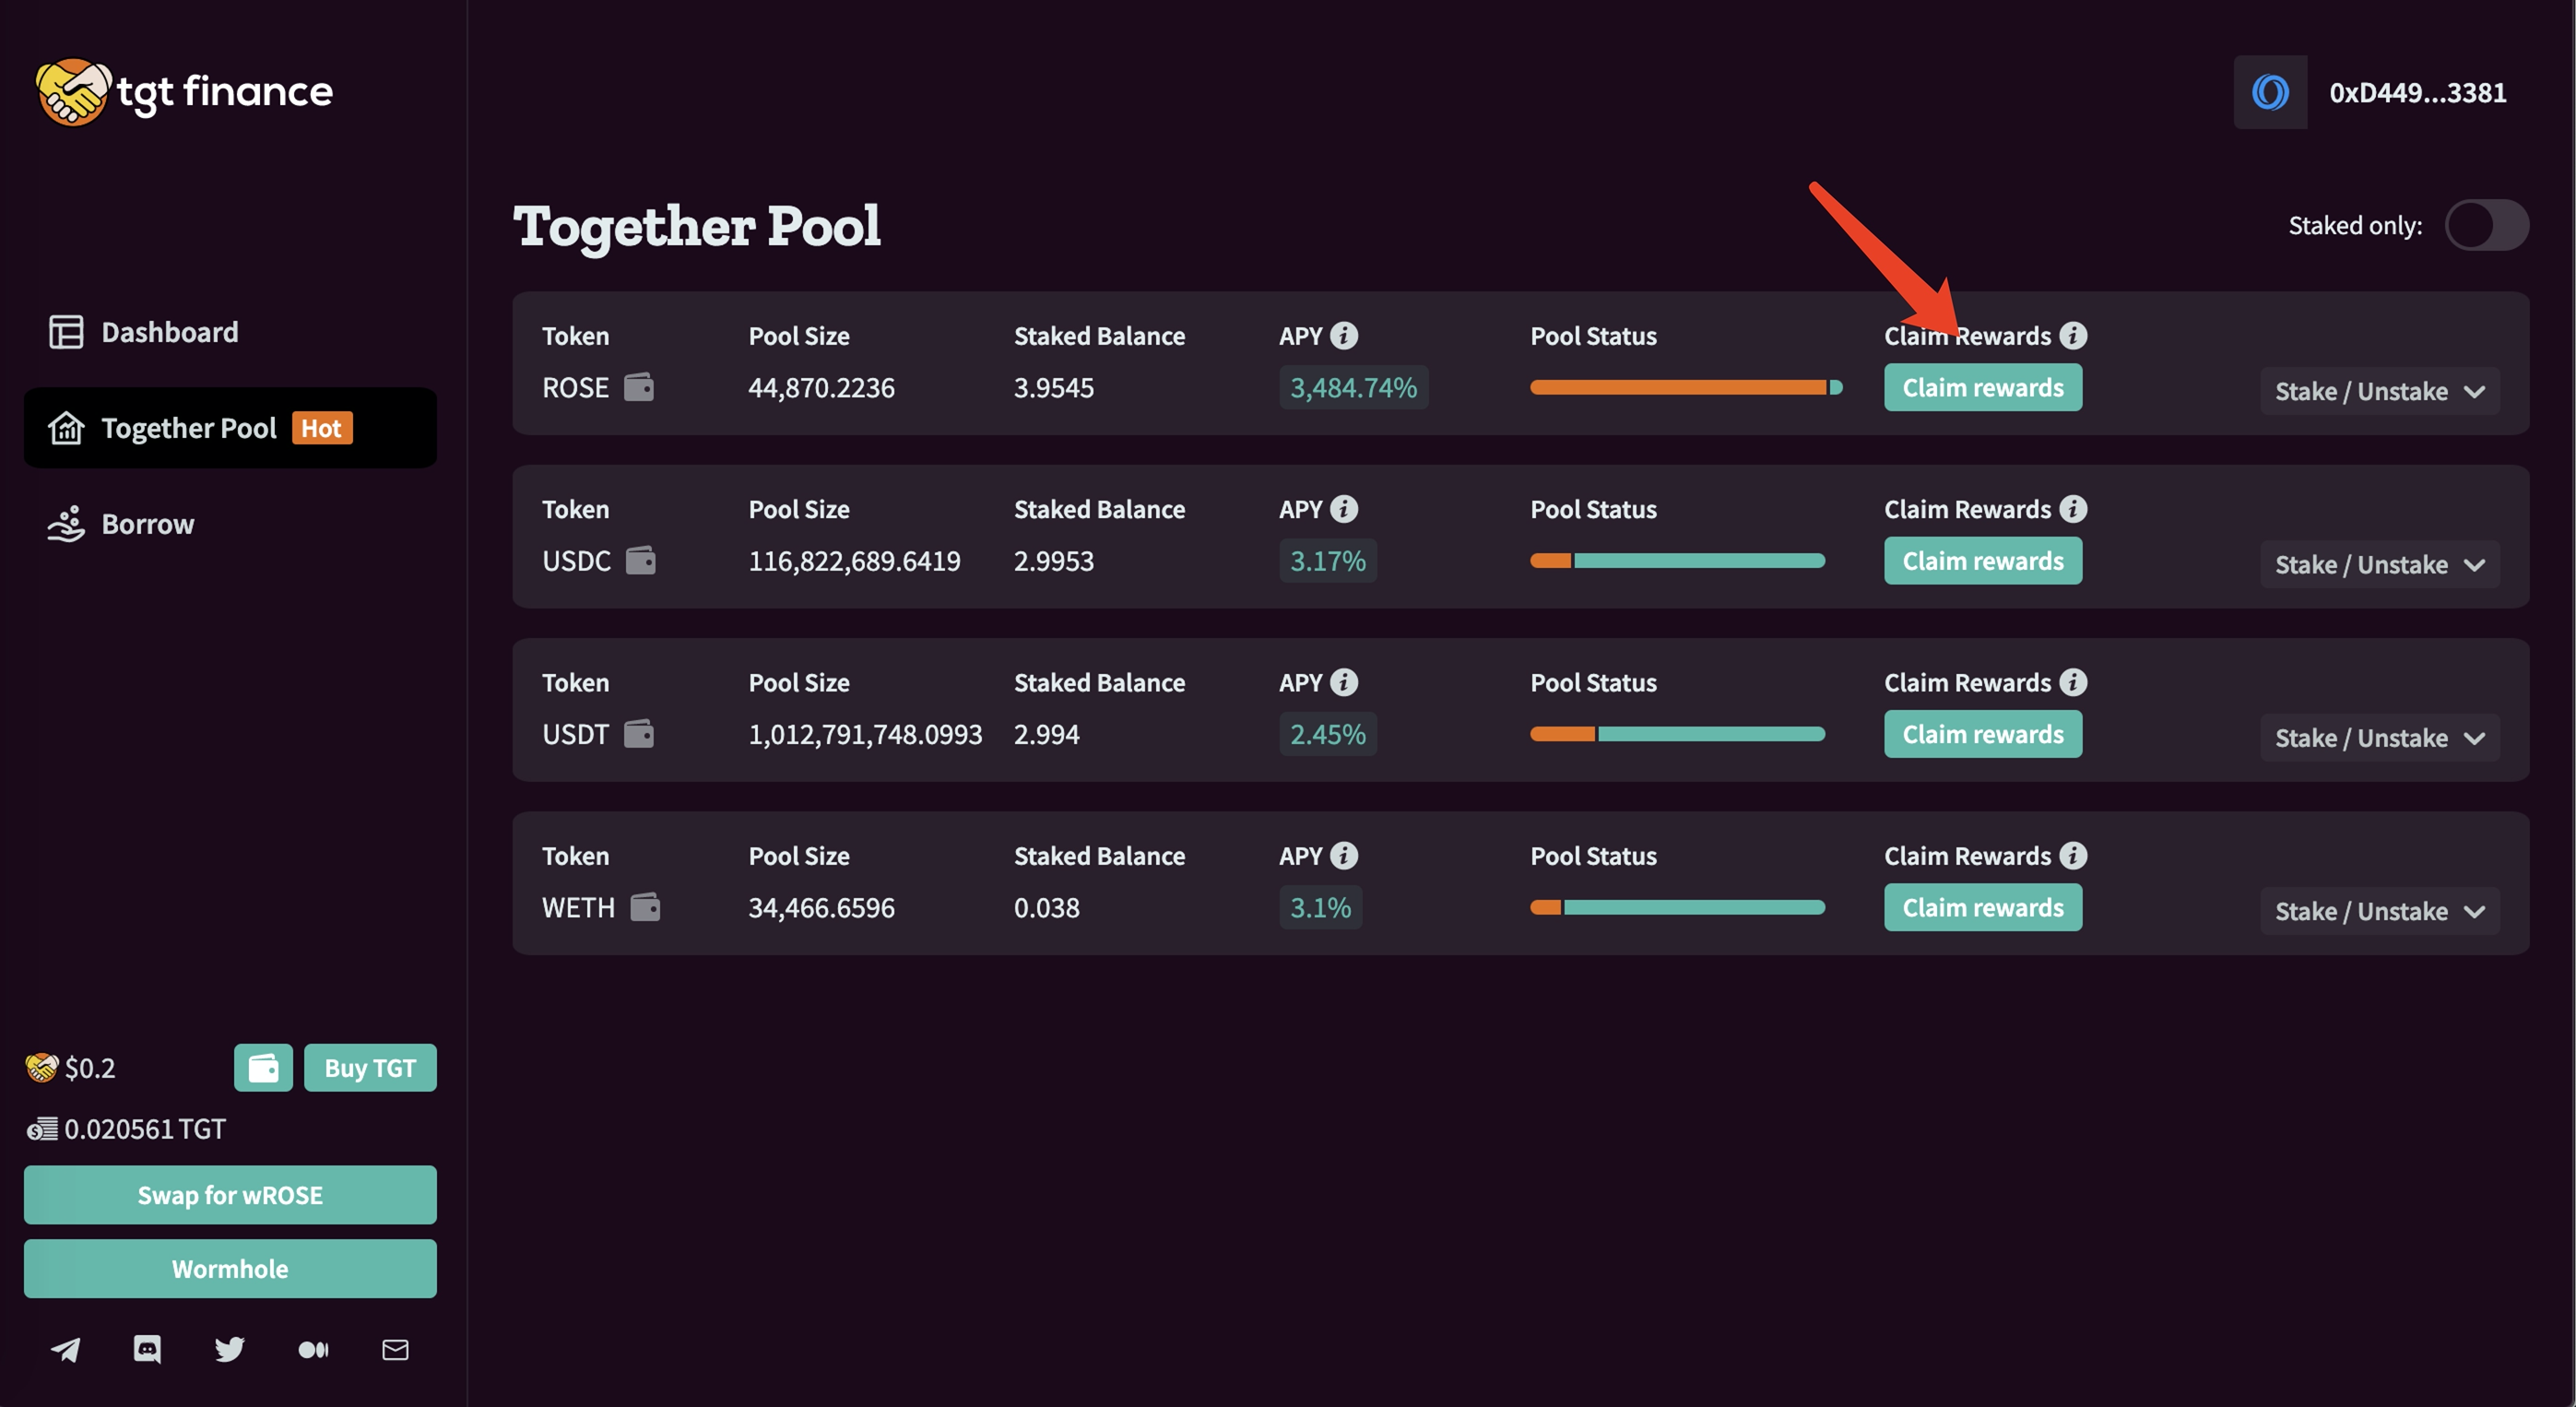Click the wallet icon next to ROSE
The height and width of the screenshot is (1407, 2576).
639,387
